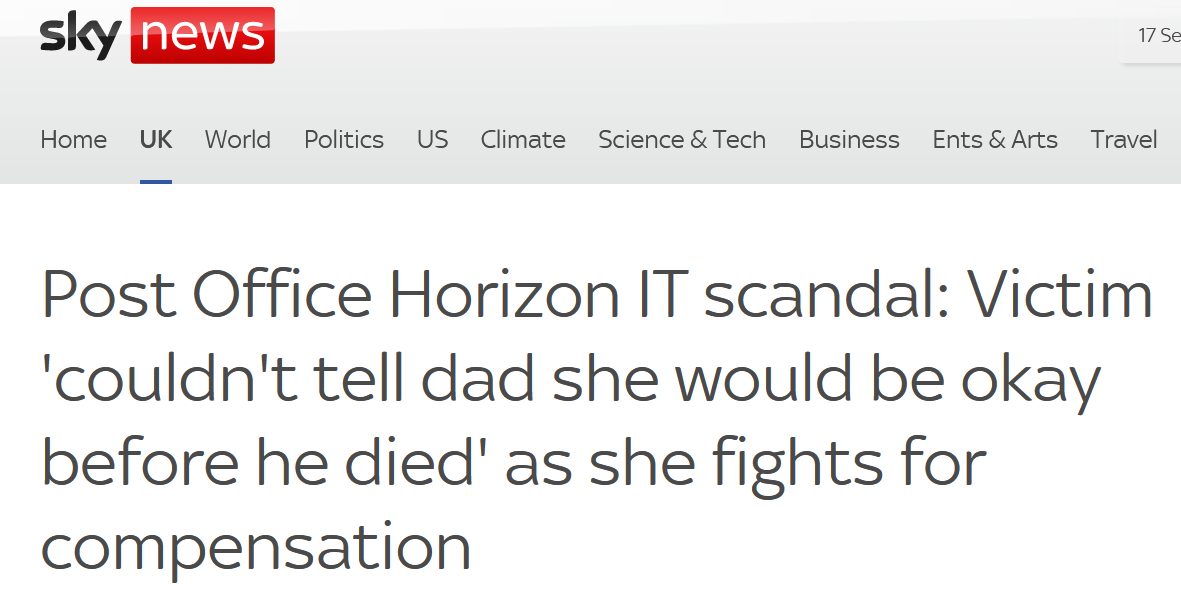This screenshot has width=1181, height=614.
Task: Open the Ents & Arts section
Action: [995, 140]
